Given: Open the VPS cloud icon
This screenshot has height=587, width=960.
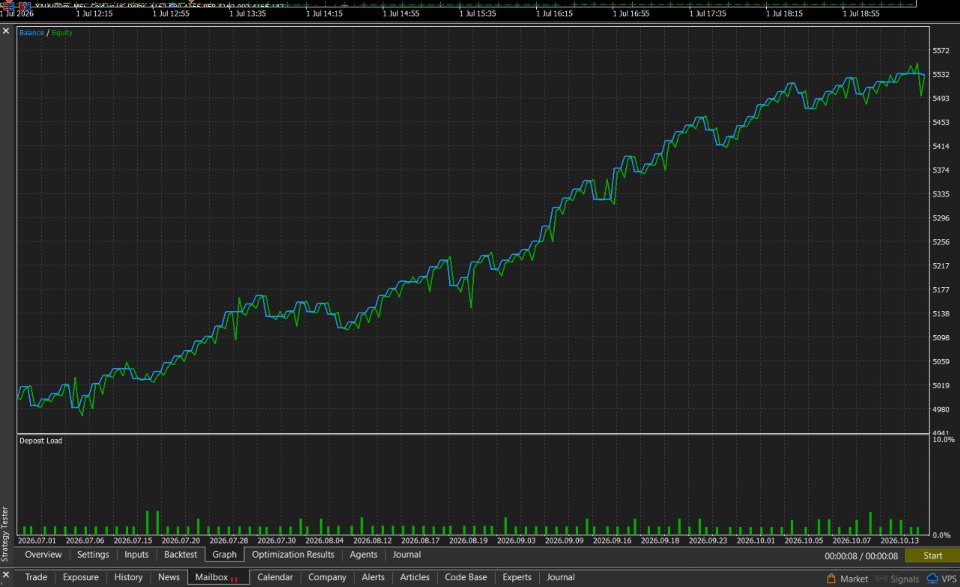Looking at the screenshot, I should [x=932, y=578].
